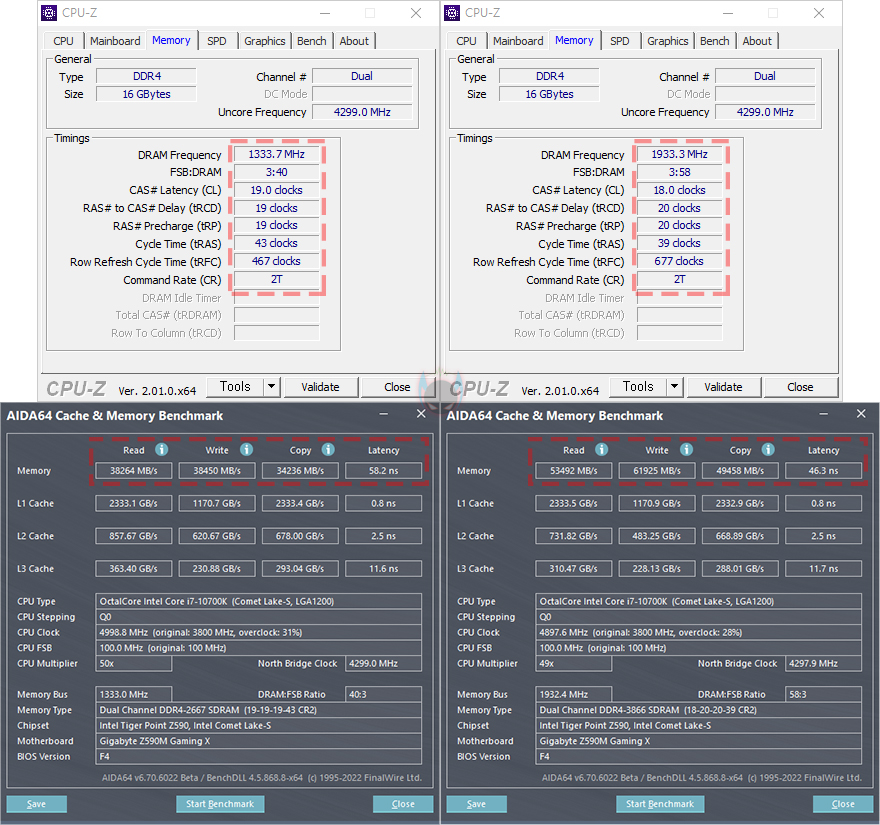
Task: Click the 38264 MB/s memory read field
Action: pos(134,470)
